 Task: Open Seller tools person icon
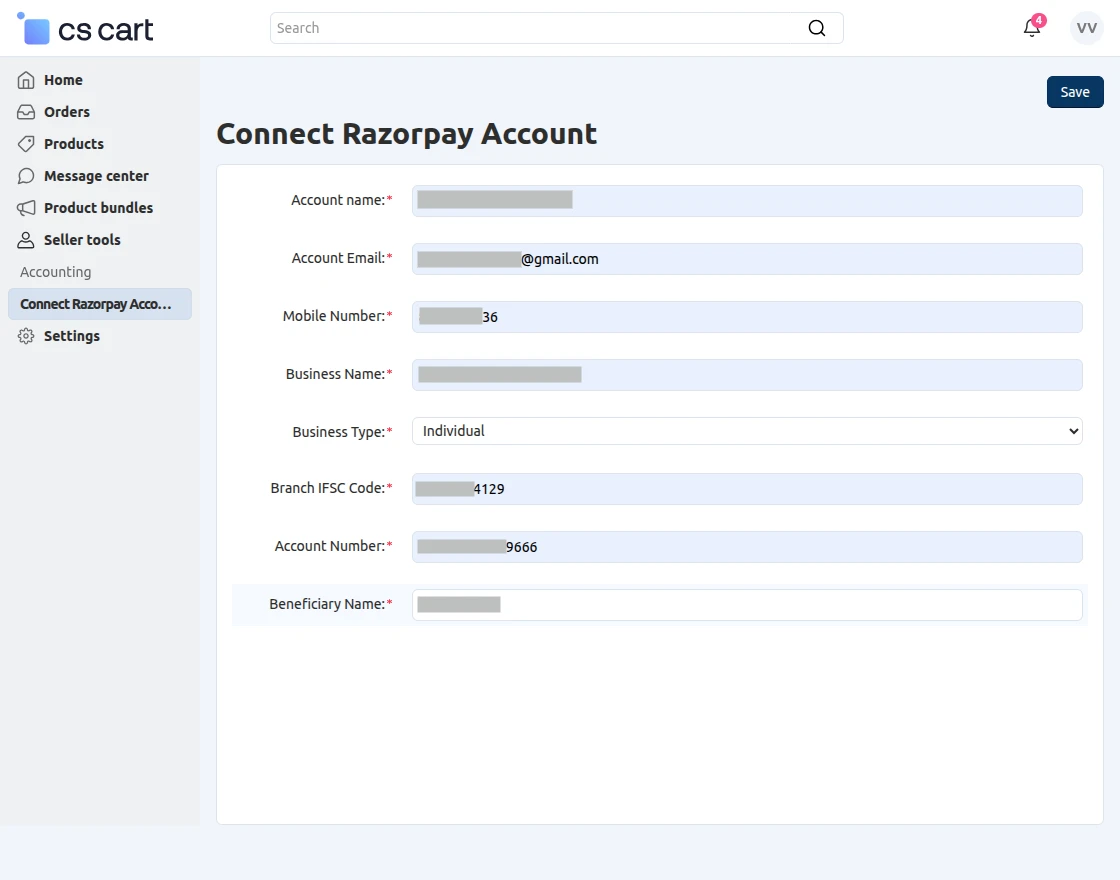[x=25, y=239]
